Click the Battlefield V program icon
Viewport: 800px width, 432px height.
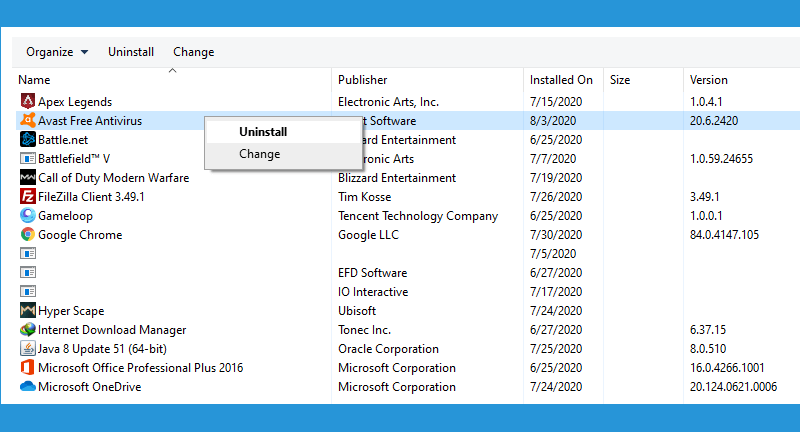tap(28, 158)
